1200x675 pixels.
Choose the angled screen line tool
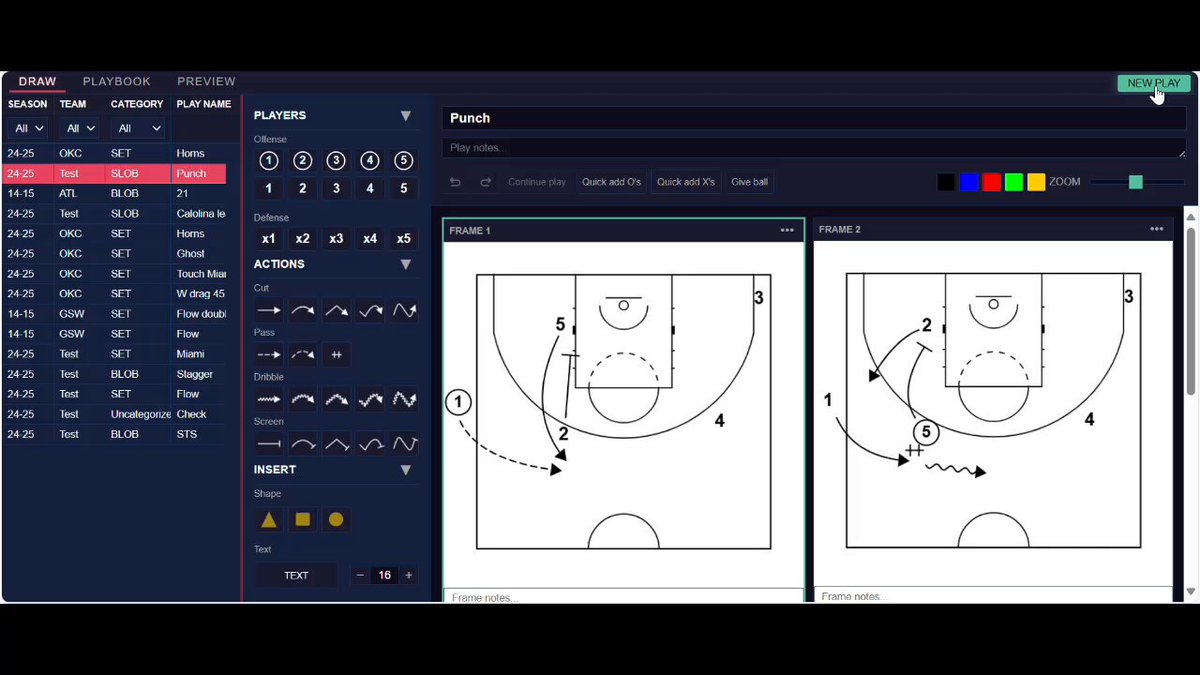click(x=337, y=443)
